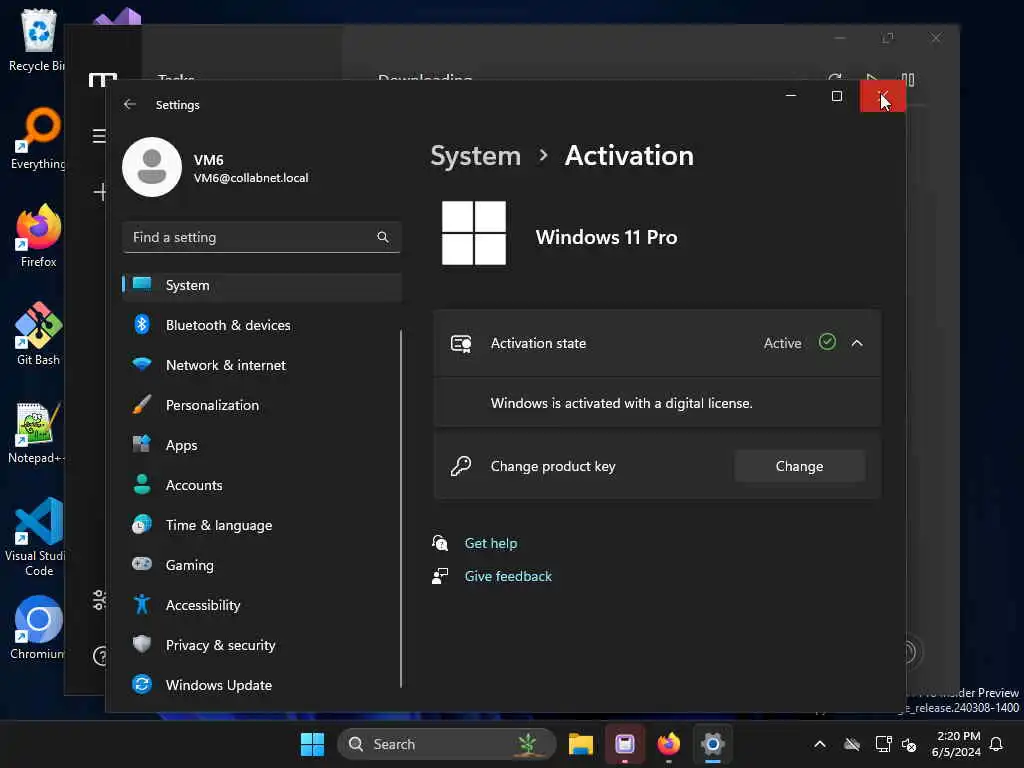
Task: Click the muted volume tray icon
Action: (909, 744)
